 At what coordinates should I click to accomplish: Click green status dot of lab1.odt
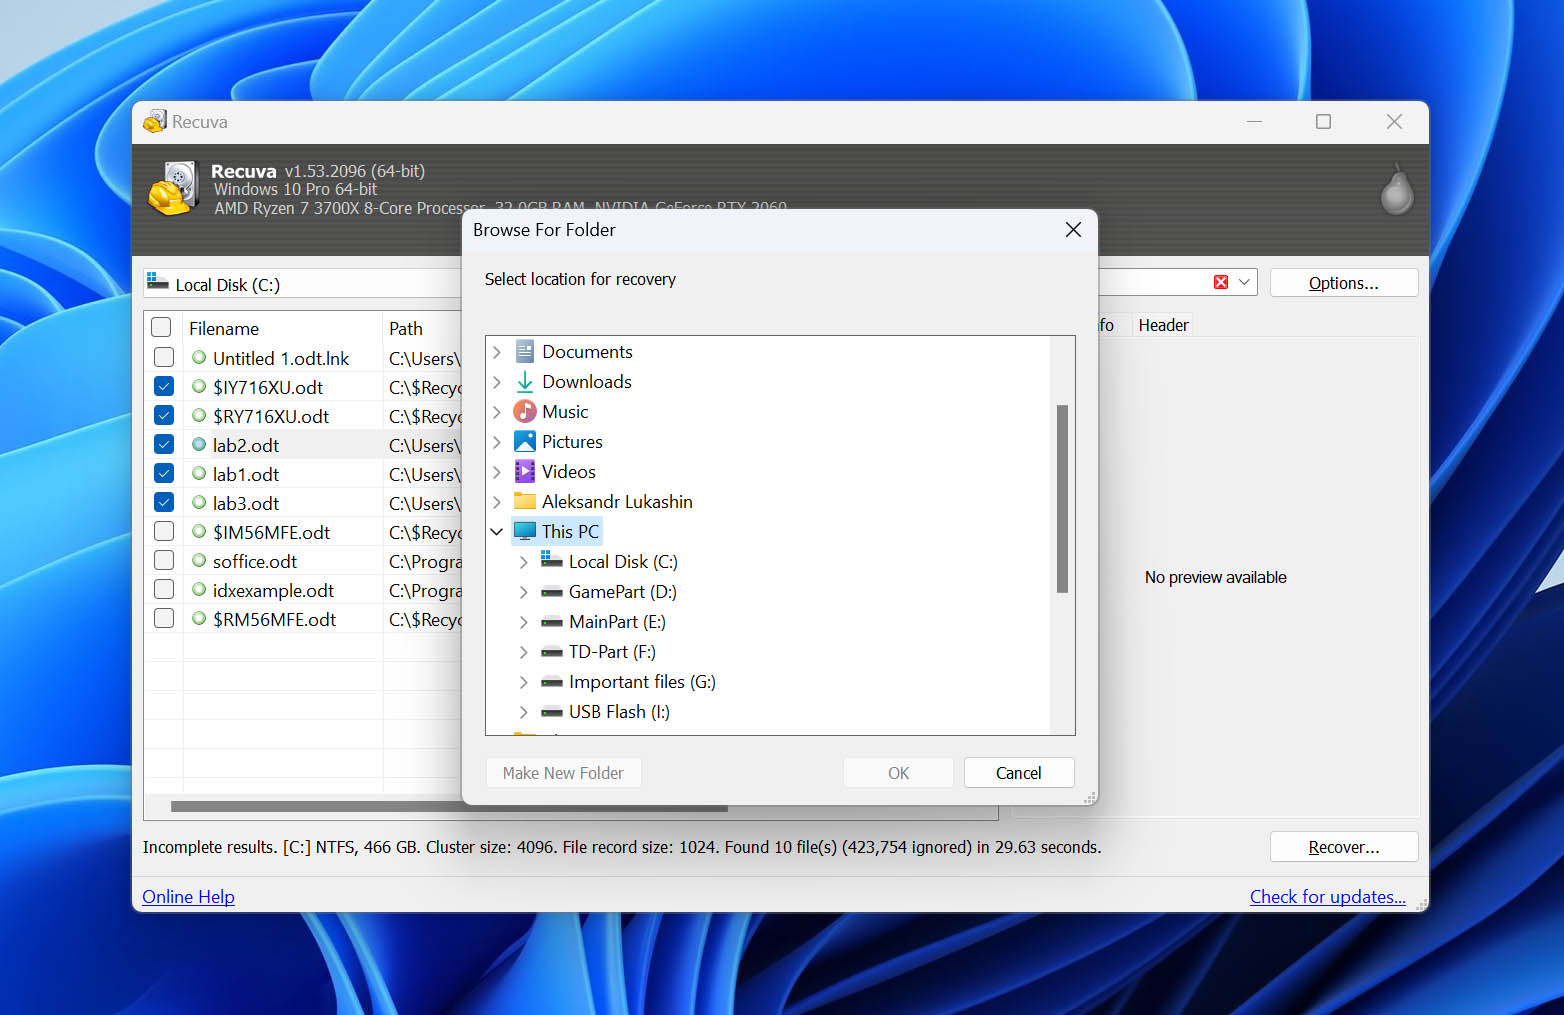[199, 474]
